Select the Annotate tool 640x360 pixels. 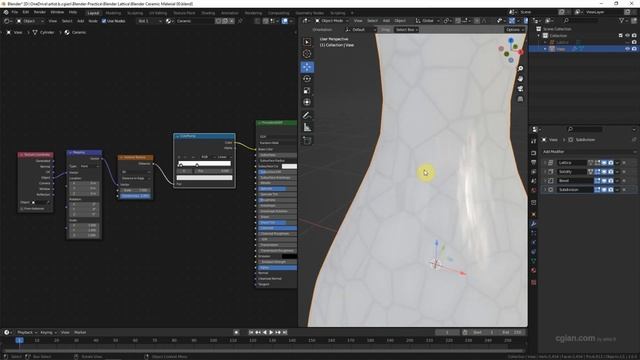tap(307, 116)
